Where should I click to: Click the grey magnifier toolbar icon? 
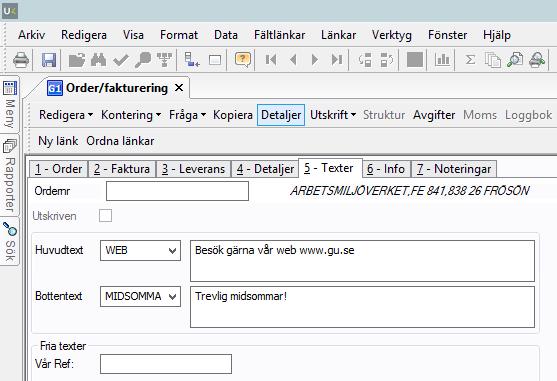[x=143, y=60]
